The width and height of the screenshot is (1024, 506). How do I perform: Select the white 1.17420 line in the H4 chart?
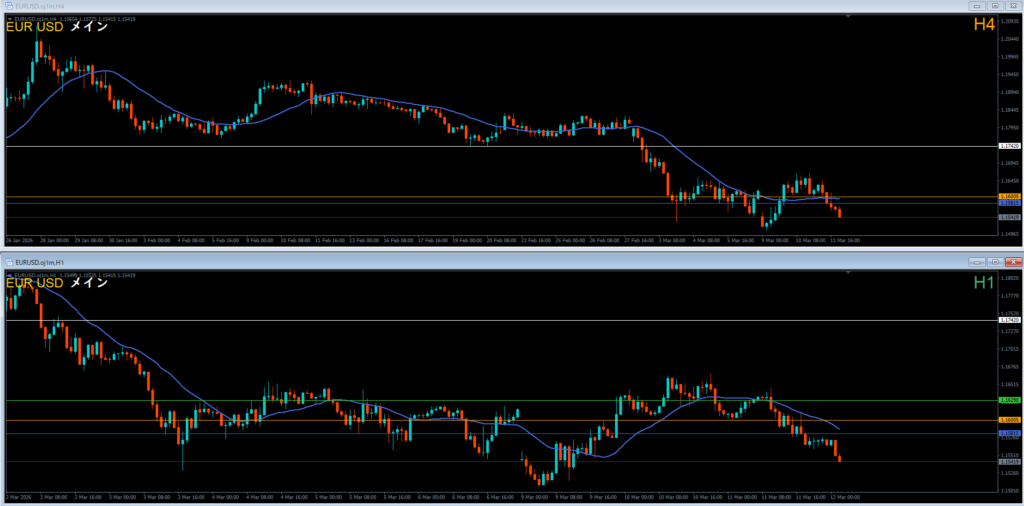click(500, 146)
